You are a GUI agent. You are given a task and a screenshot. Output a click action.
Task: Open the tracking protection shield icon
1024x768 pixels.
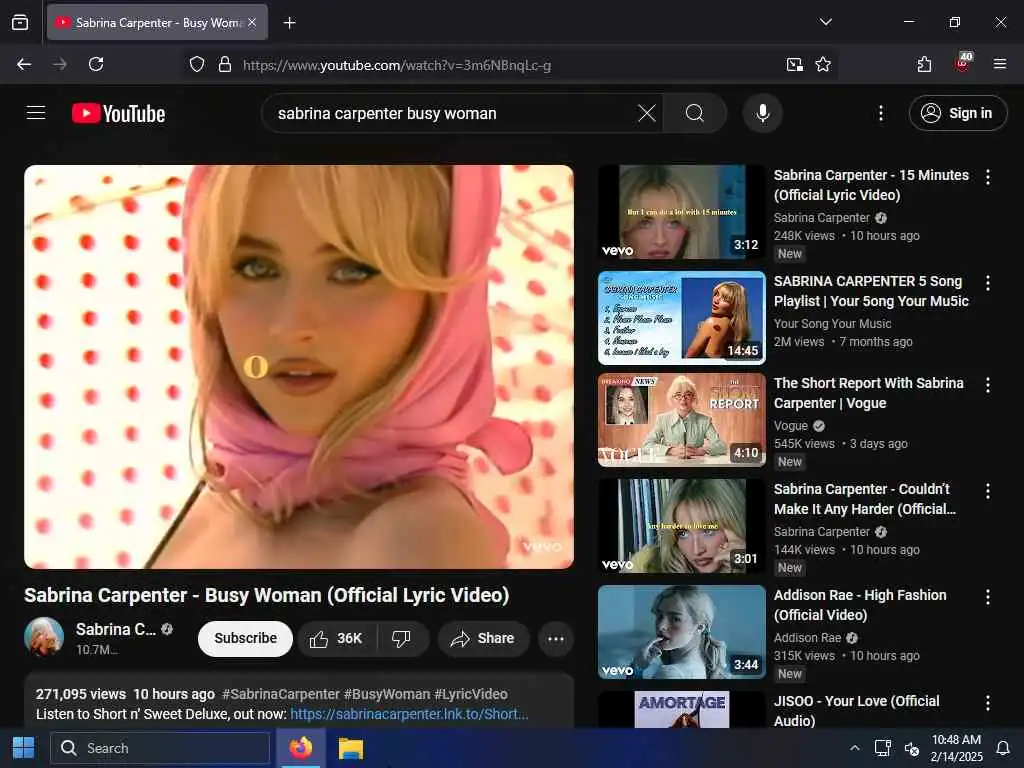click(x=197, y=64)
